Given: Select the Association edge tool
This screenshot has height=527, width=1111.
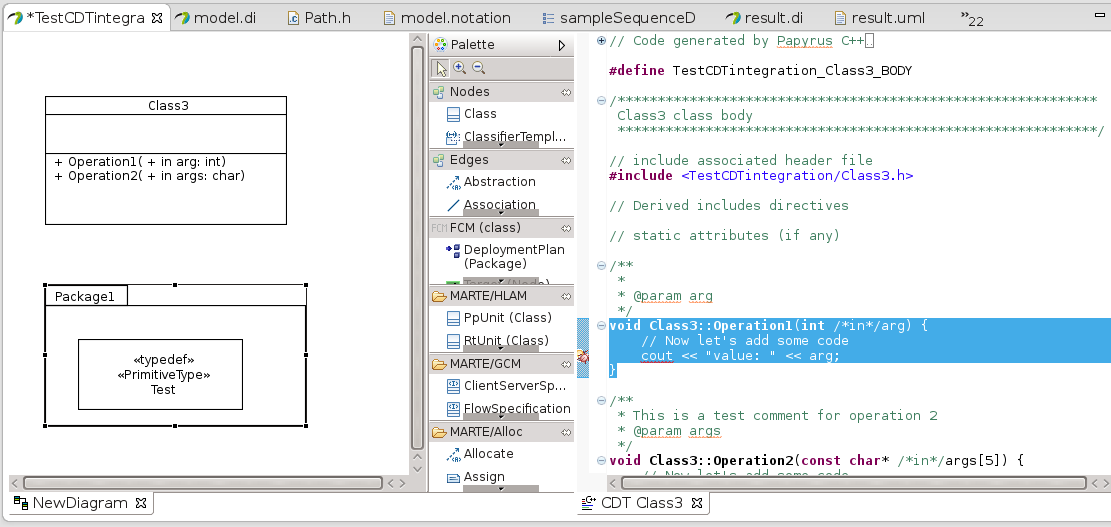Looking at the screenshot, I should click(498, 205).
